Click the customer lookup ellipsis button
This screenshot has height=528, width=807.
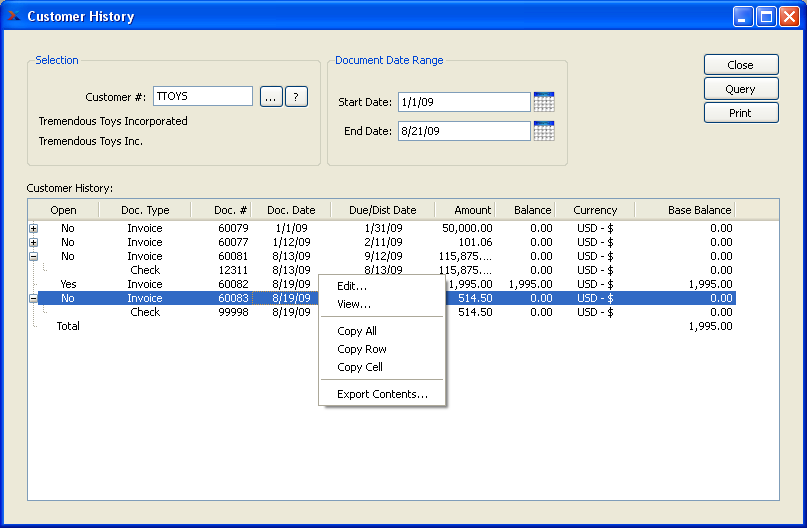[x=271, y=97]
